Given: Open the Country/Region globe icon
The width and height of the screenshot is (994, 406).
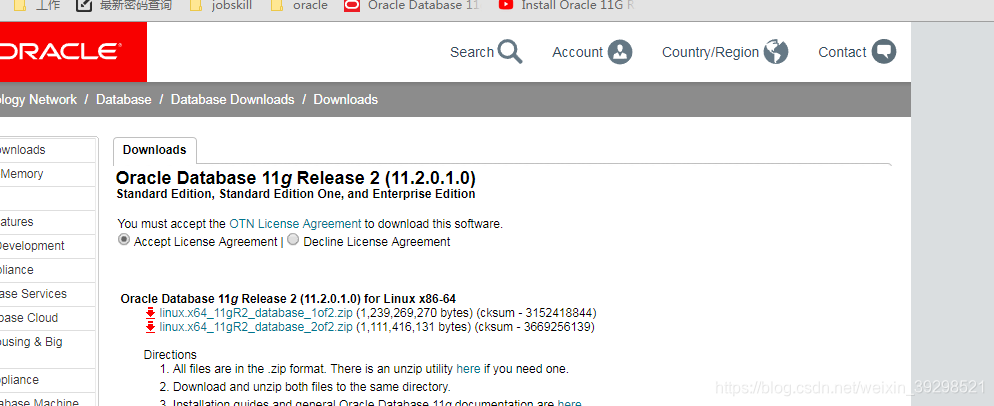Looking at the screenshot, I should point(776,52).
